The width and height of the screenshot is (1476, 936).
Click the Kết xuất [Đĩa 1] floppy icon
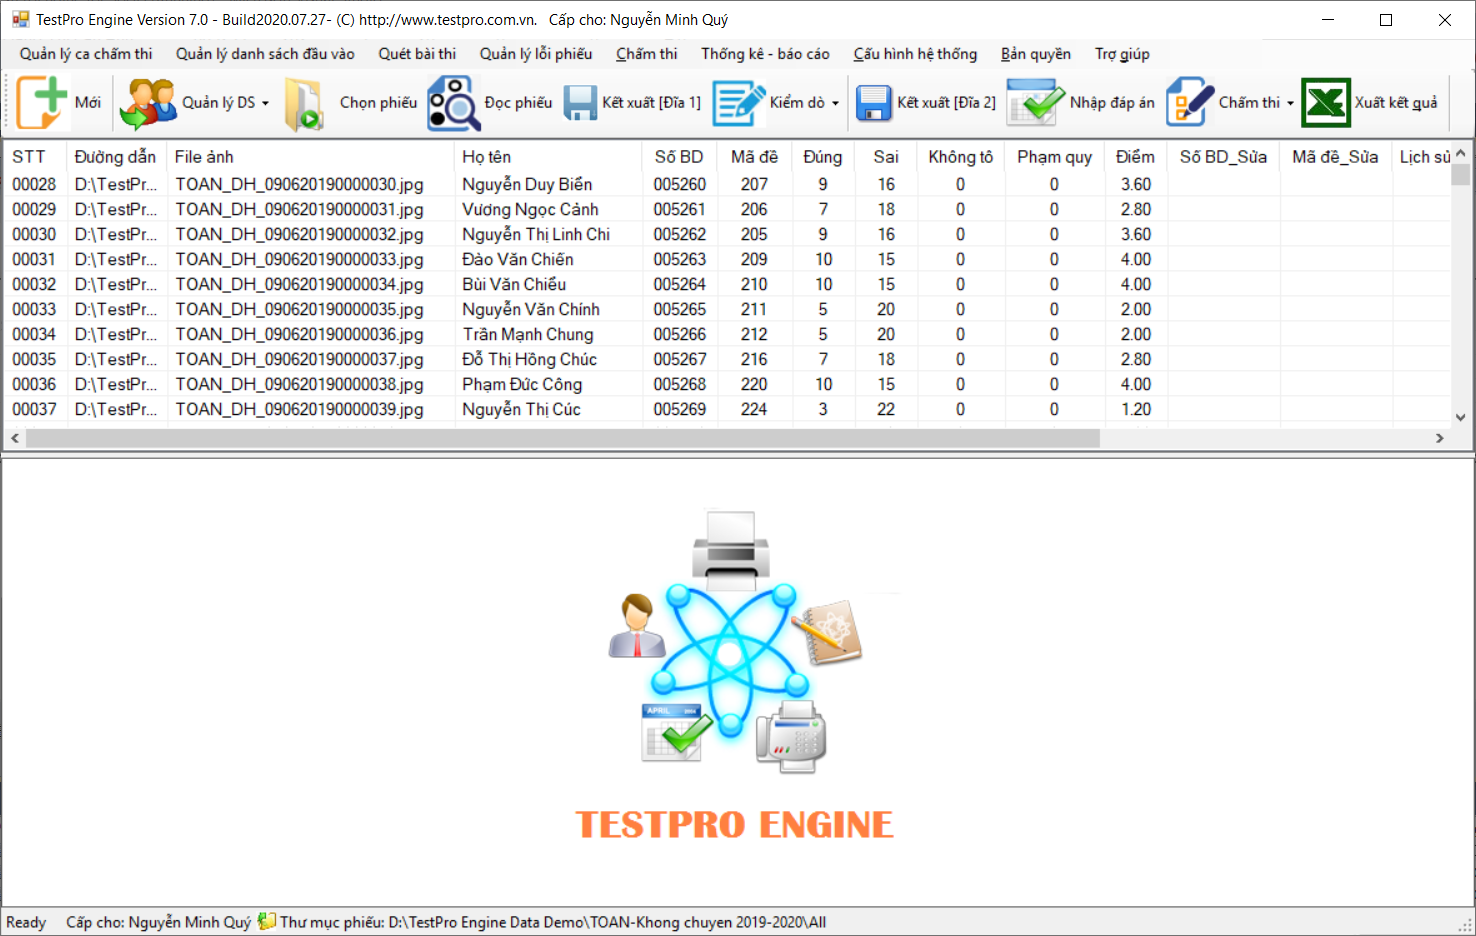(580, 103)
